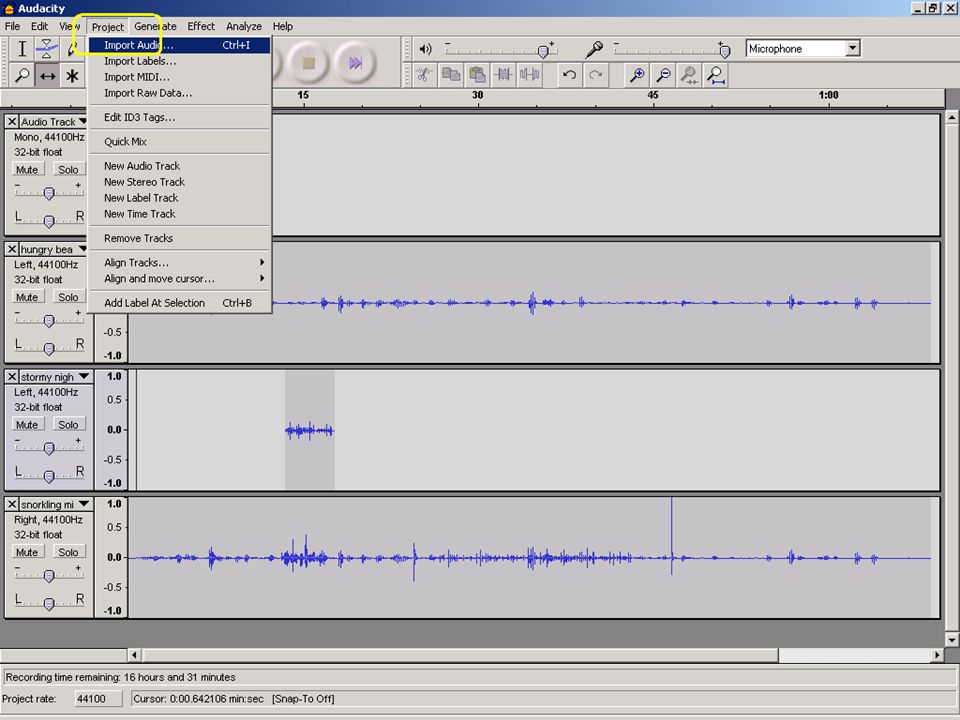The height and width of the screenshot is (720, 960).
Task: Open Edit ID3 Tags menu entry
Action: 179,118
